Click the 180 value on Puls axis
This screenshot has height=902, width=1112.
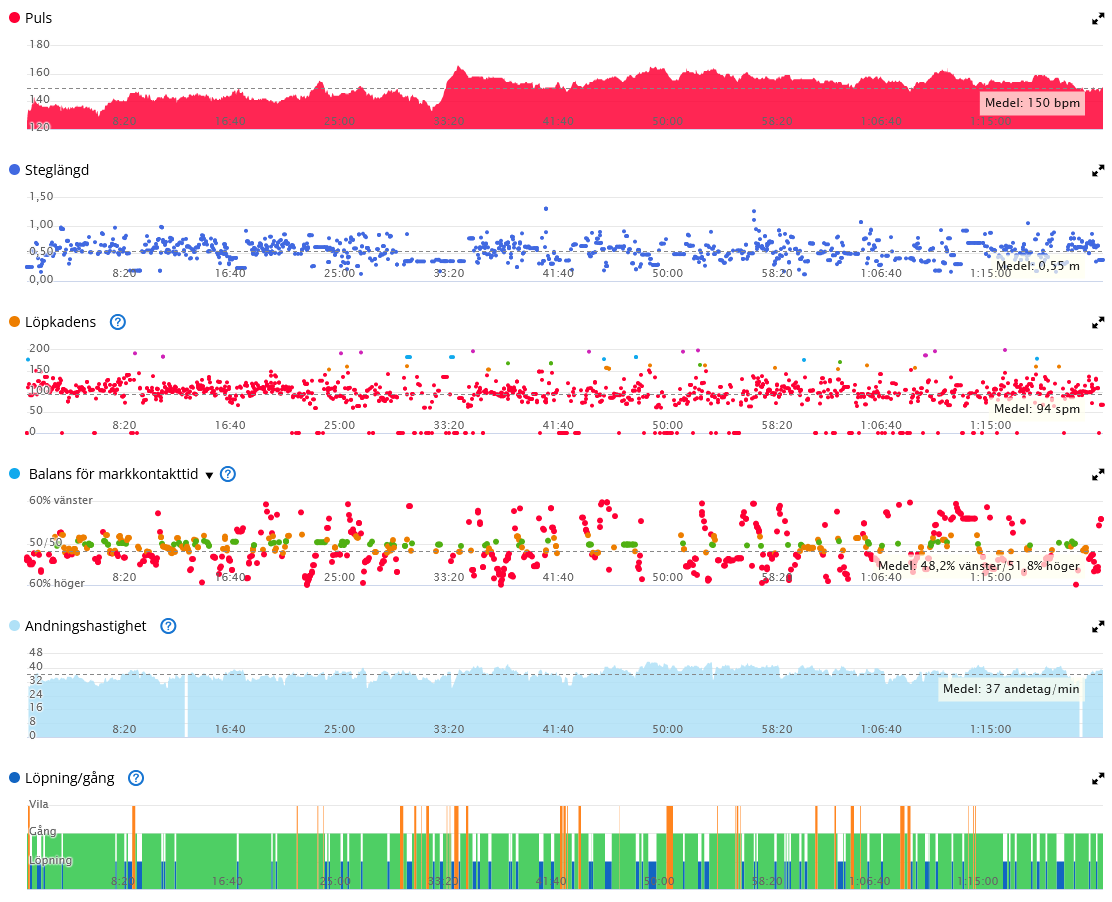point(40,44)
